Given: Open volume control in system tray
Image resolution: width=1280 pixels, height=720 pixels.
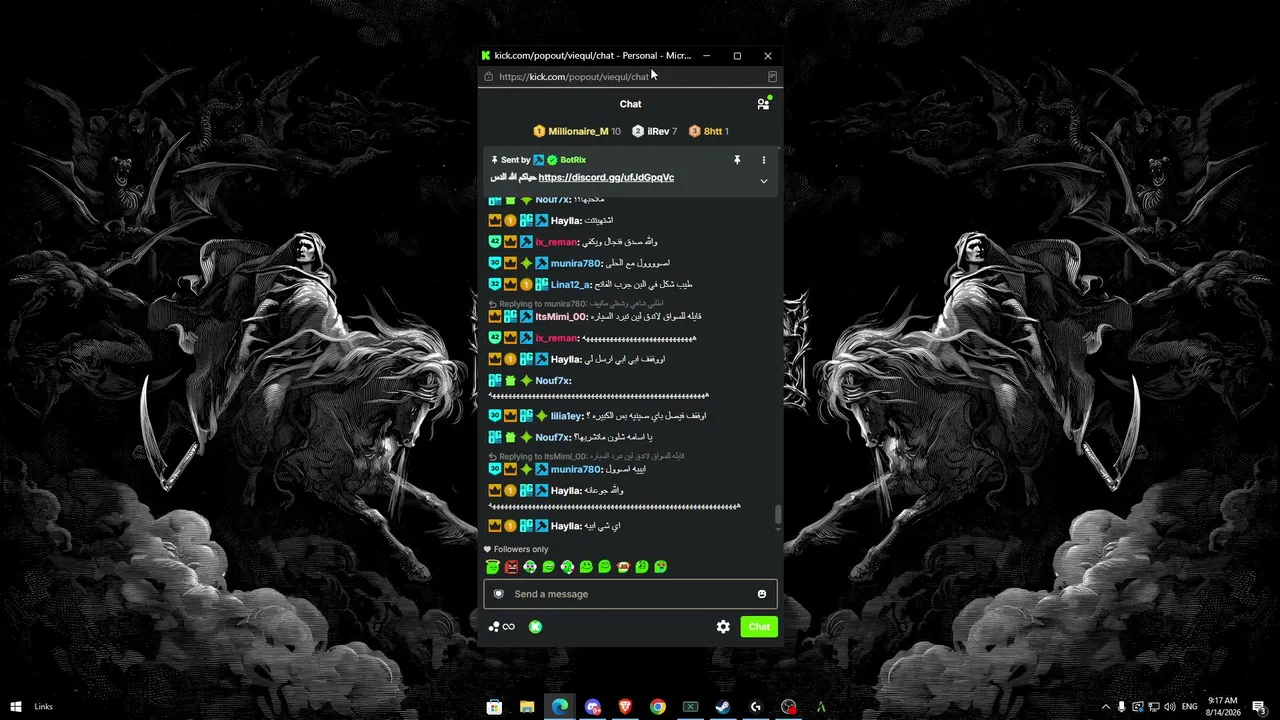Looking at the screenshot, I should point(1170,707).
